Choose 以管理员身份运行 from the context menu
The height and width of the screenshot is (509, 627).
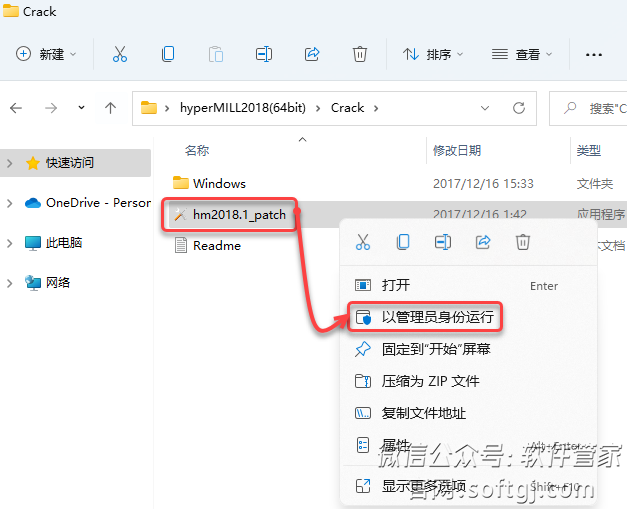pos(468,317)
